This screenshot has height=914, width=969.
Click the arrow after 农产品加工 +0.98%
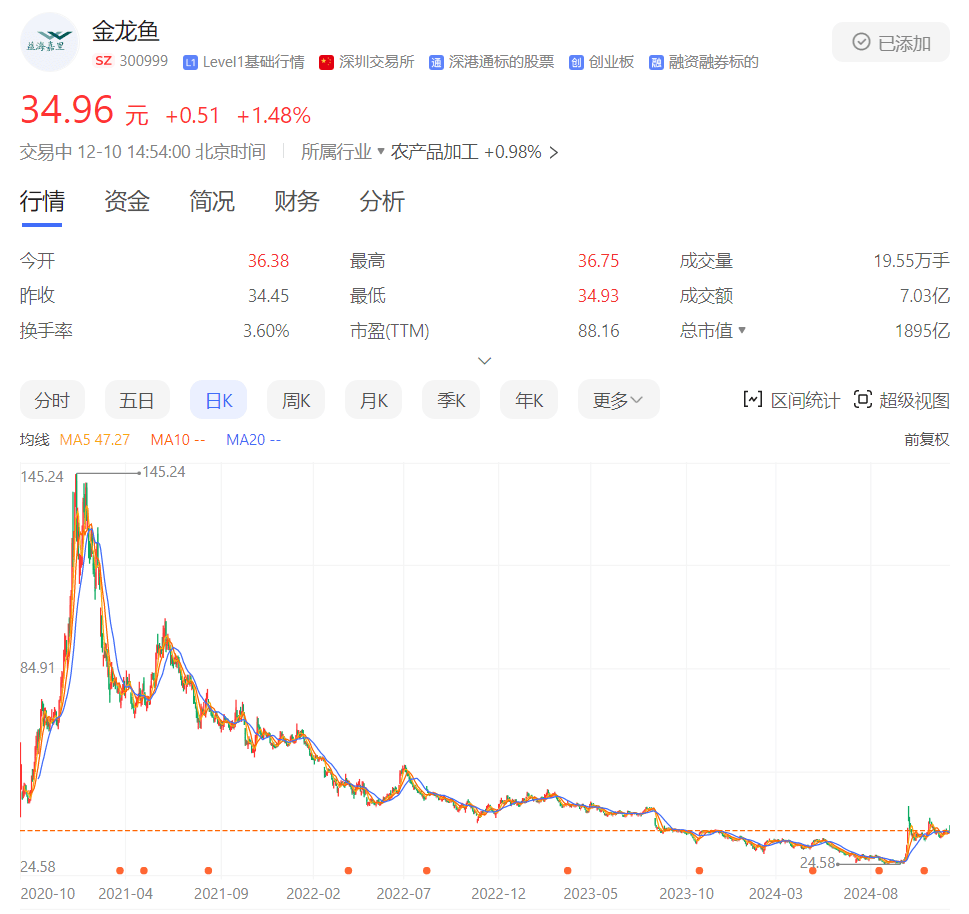(554, 152)
